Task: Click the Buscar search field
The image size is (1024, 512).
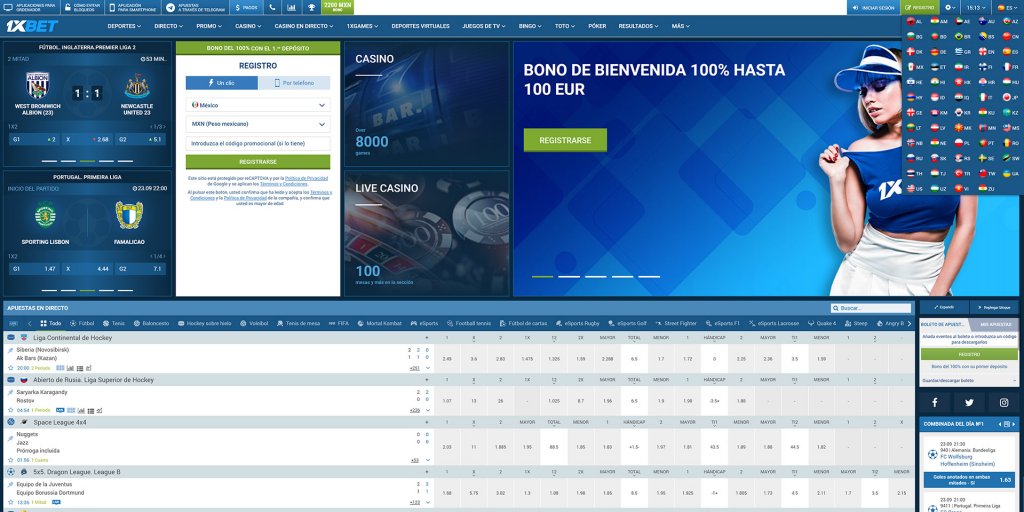Action: point(871,308)
